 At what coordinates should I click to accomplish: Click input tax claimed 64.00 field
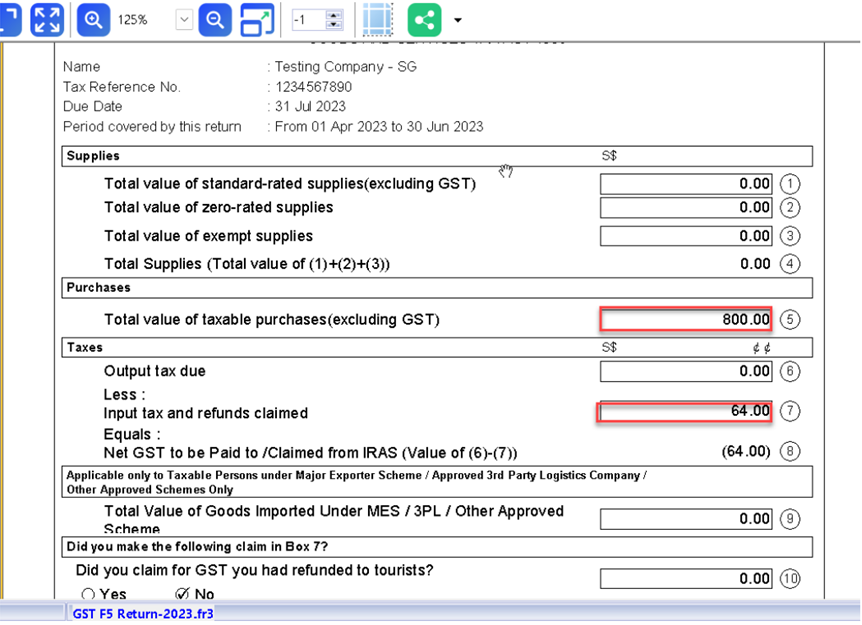click(686, 411)
